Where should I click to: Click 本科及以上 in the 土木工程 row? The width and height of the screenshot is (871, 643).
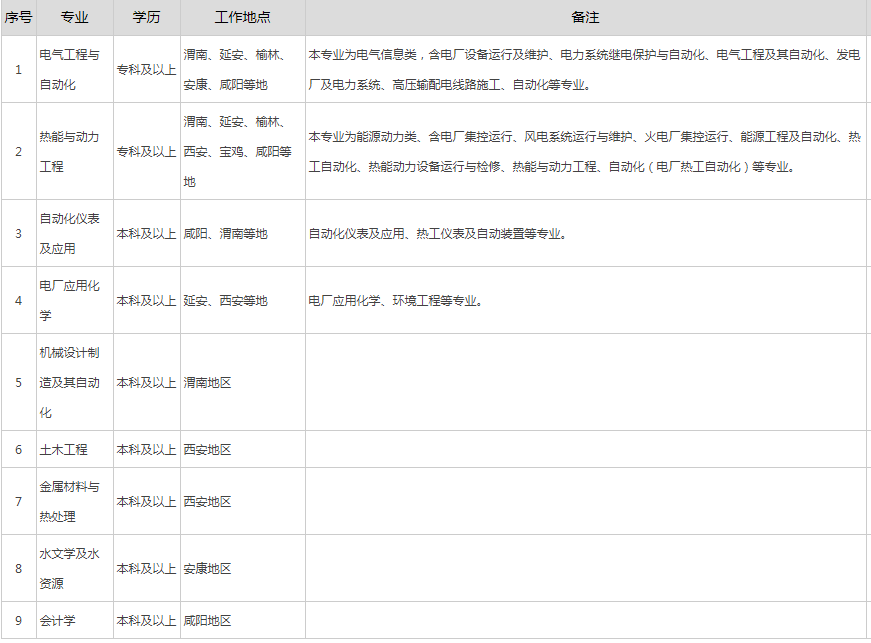pos(147,450)
